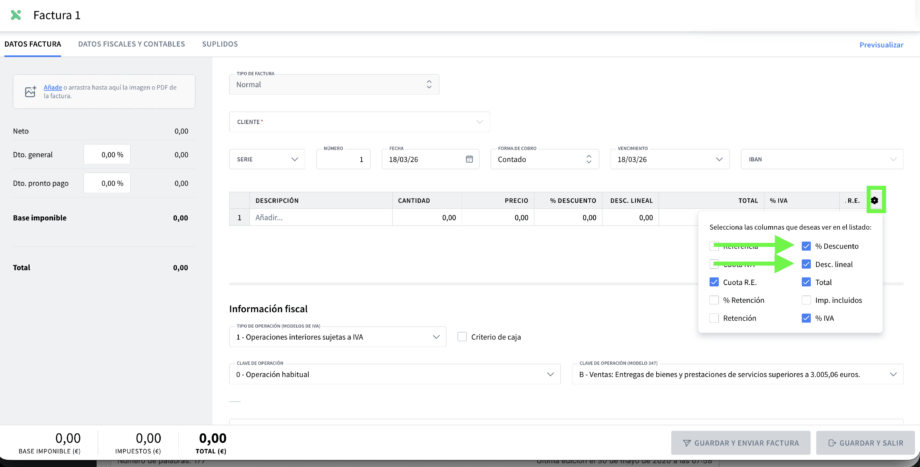920x467 pixels.
Task: Check the Criterio de caja checkbox
Action: point(462,337)
